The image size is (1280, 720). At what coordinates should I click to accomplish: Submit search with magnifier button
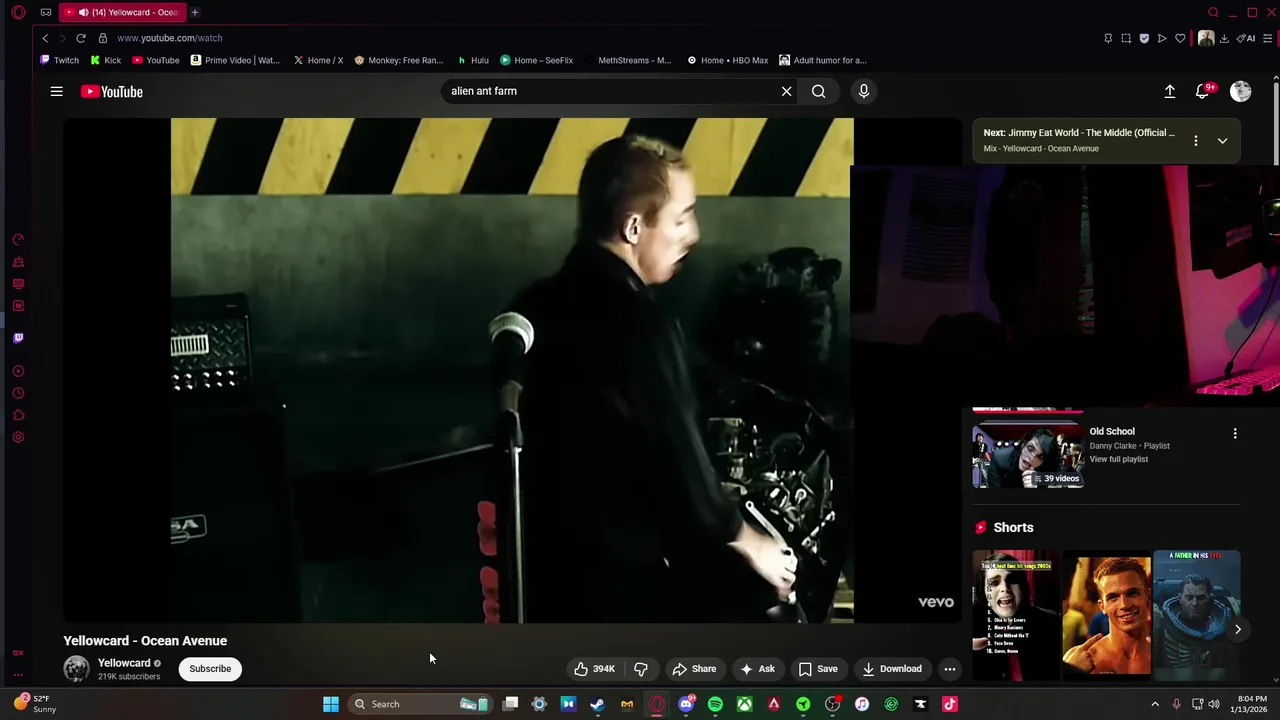[819, 91]
